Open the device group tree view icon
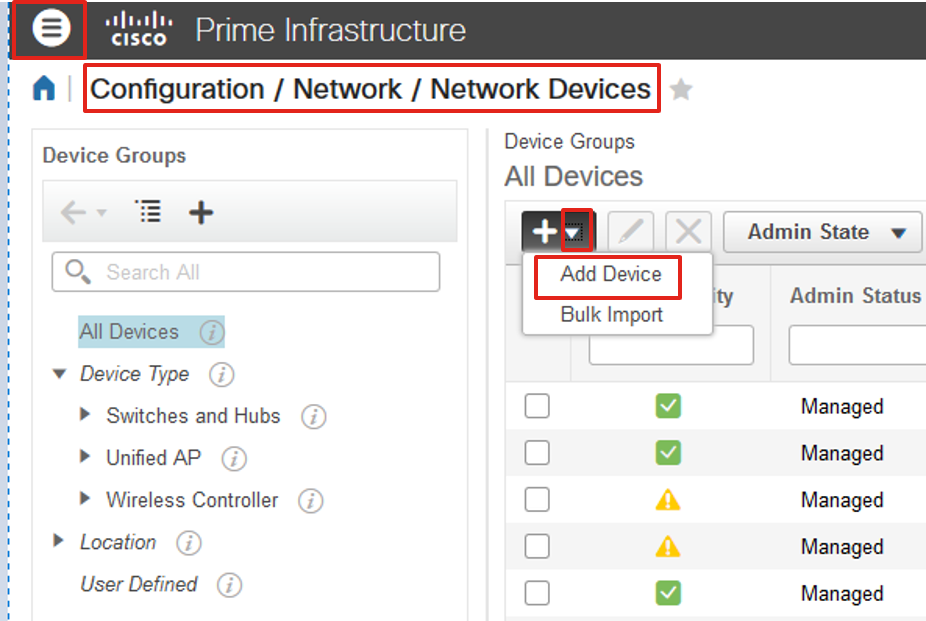The width and height of the screenshot is (926, 621). pos(149,212)
